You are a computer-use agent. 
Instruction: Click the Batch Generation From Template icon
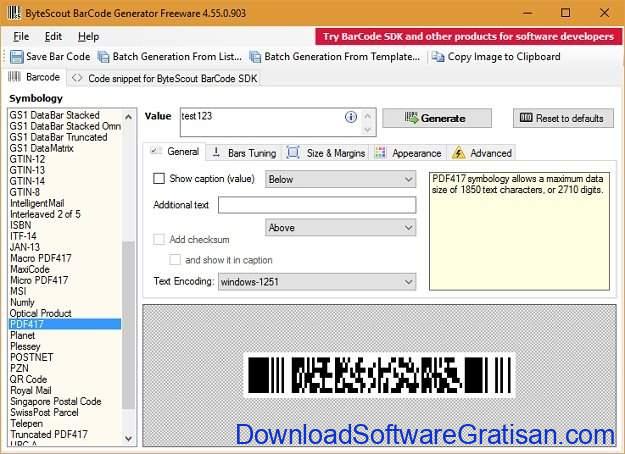tap(255, 57)
